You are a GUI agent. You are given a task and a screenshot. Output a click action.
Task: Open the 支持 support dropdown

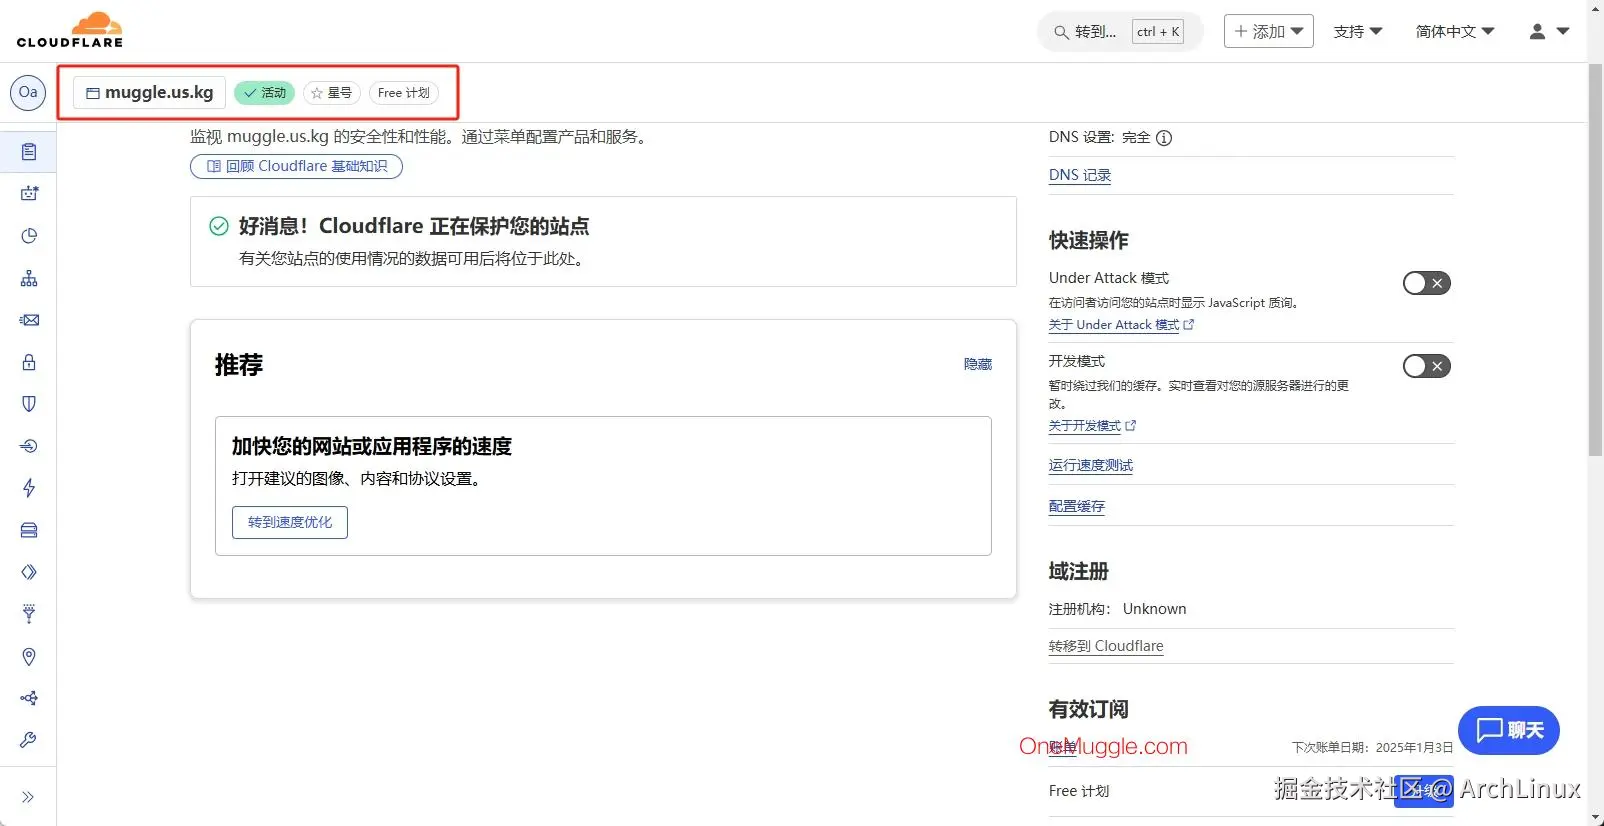(1358, 31)
